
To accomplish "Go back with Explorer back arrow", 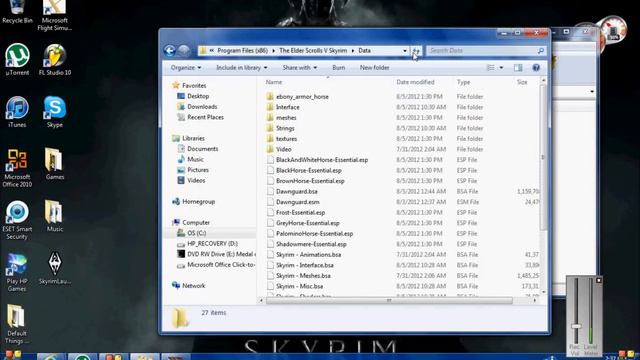I will coord(170,51).
